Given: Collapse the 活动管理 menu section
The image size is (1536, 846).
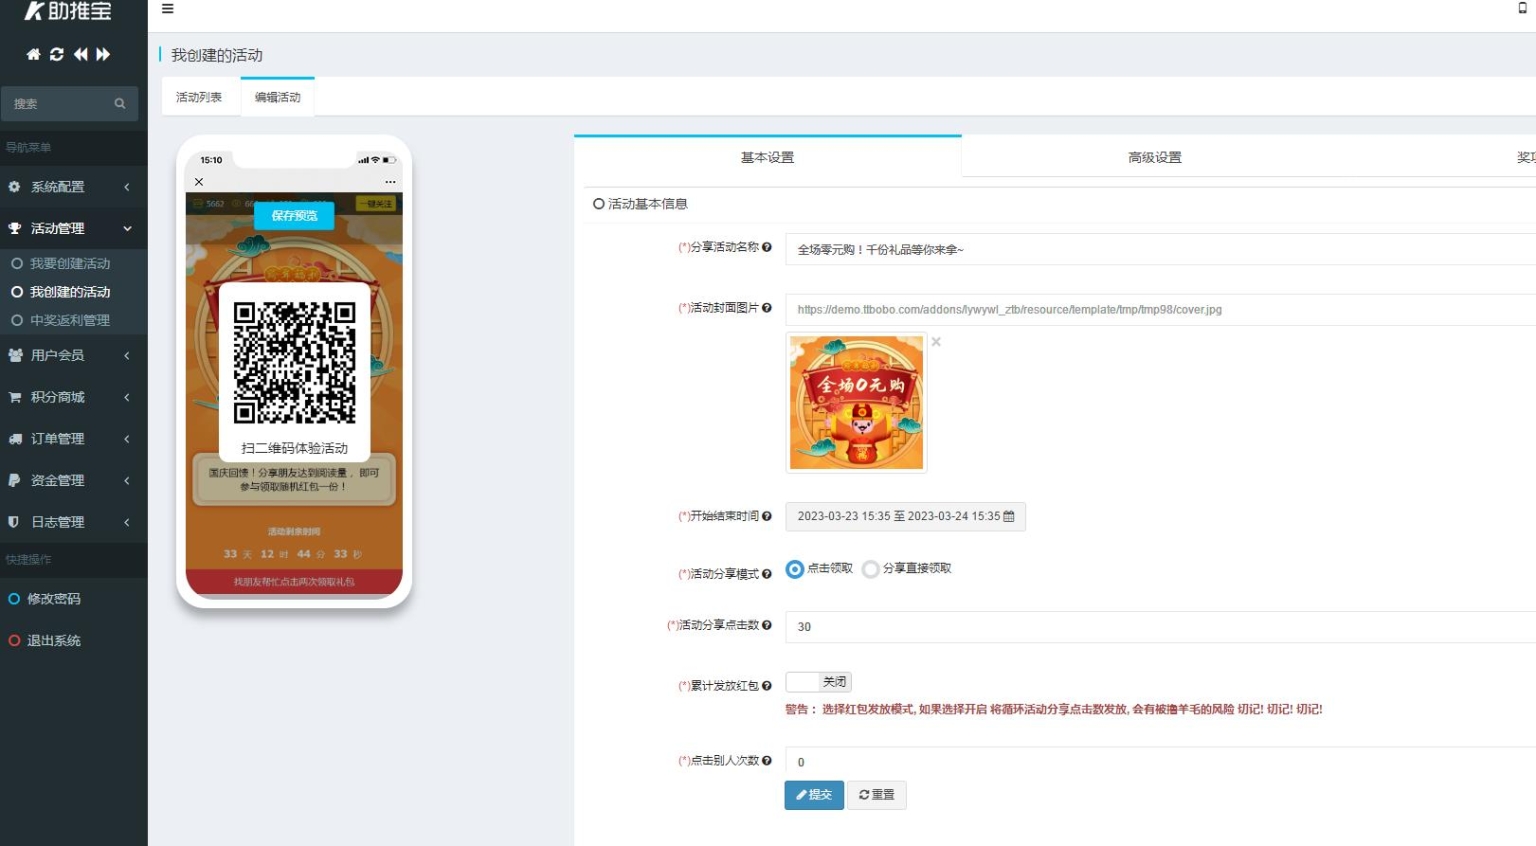Looking at the screenshot, I should coord(60,228).
